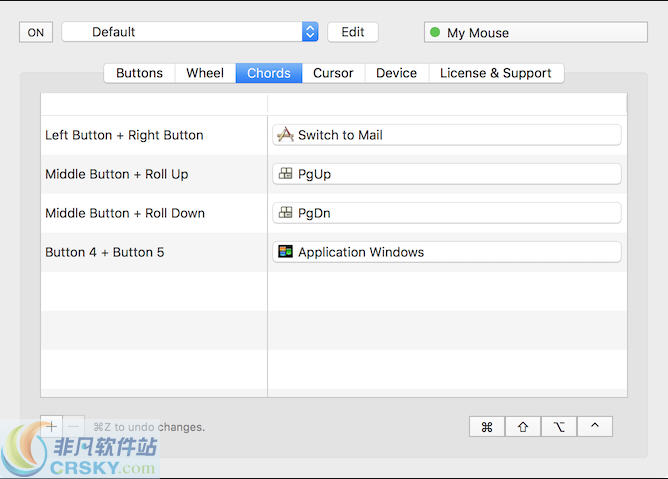Click the Application Windows colored icon
668x479 pixels.
[285, 251]
